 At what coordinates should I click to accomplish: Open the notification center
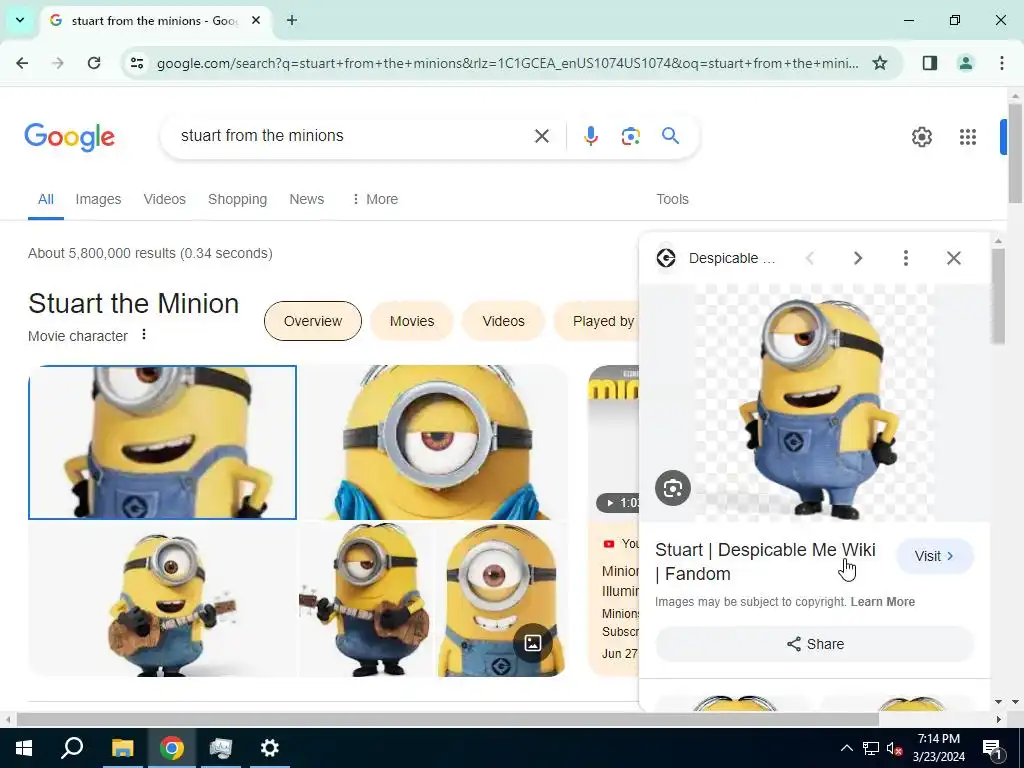click(992, 748)
